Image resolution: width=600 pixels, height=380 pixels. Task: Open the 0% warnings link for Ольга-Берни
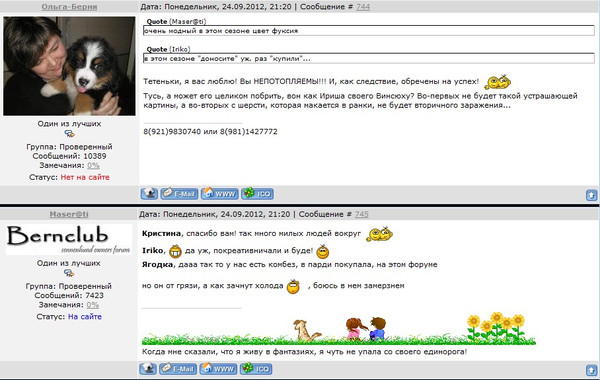pyautogui.click(x=93, y=165)
